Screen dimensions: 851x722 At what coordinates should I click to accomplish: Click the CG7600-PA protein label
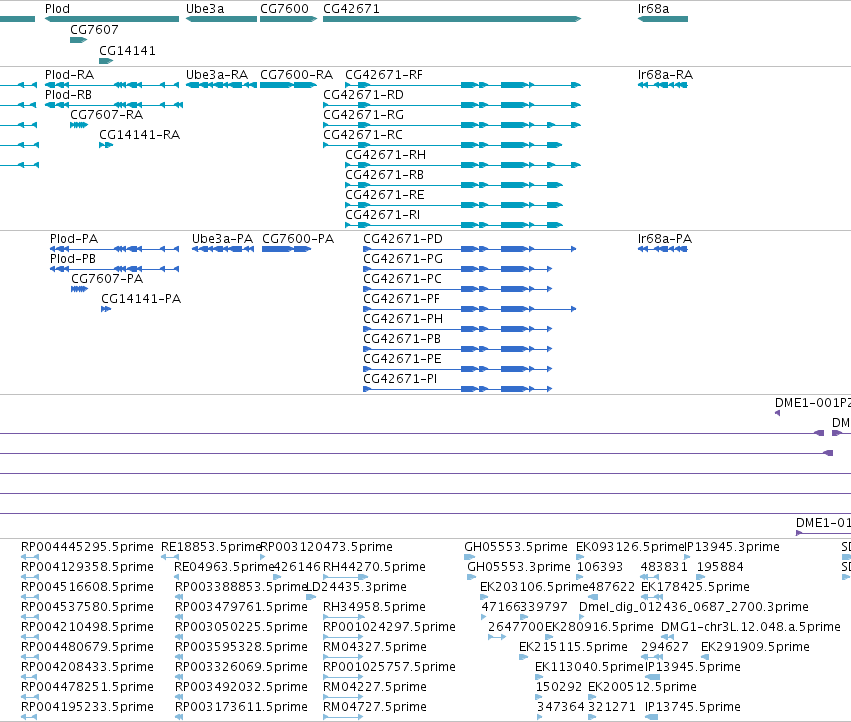tap(297, 239)
